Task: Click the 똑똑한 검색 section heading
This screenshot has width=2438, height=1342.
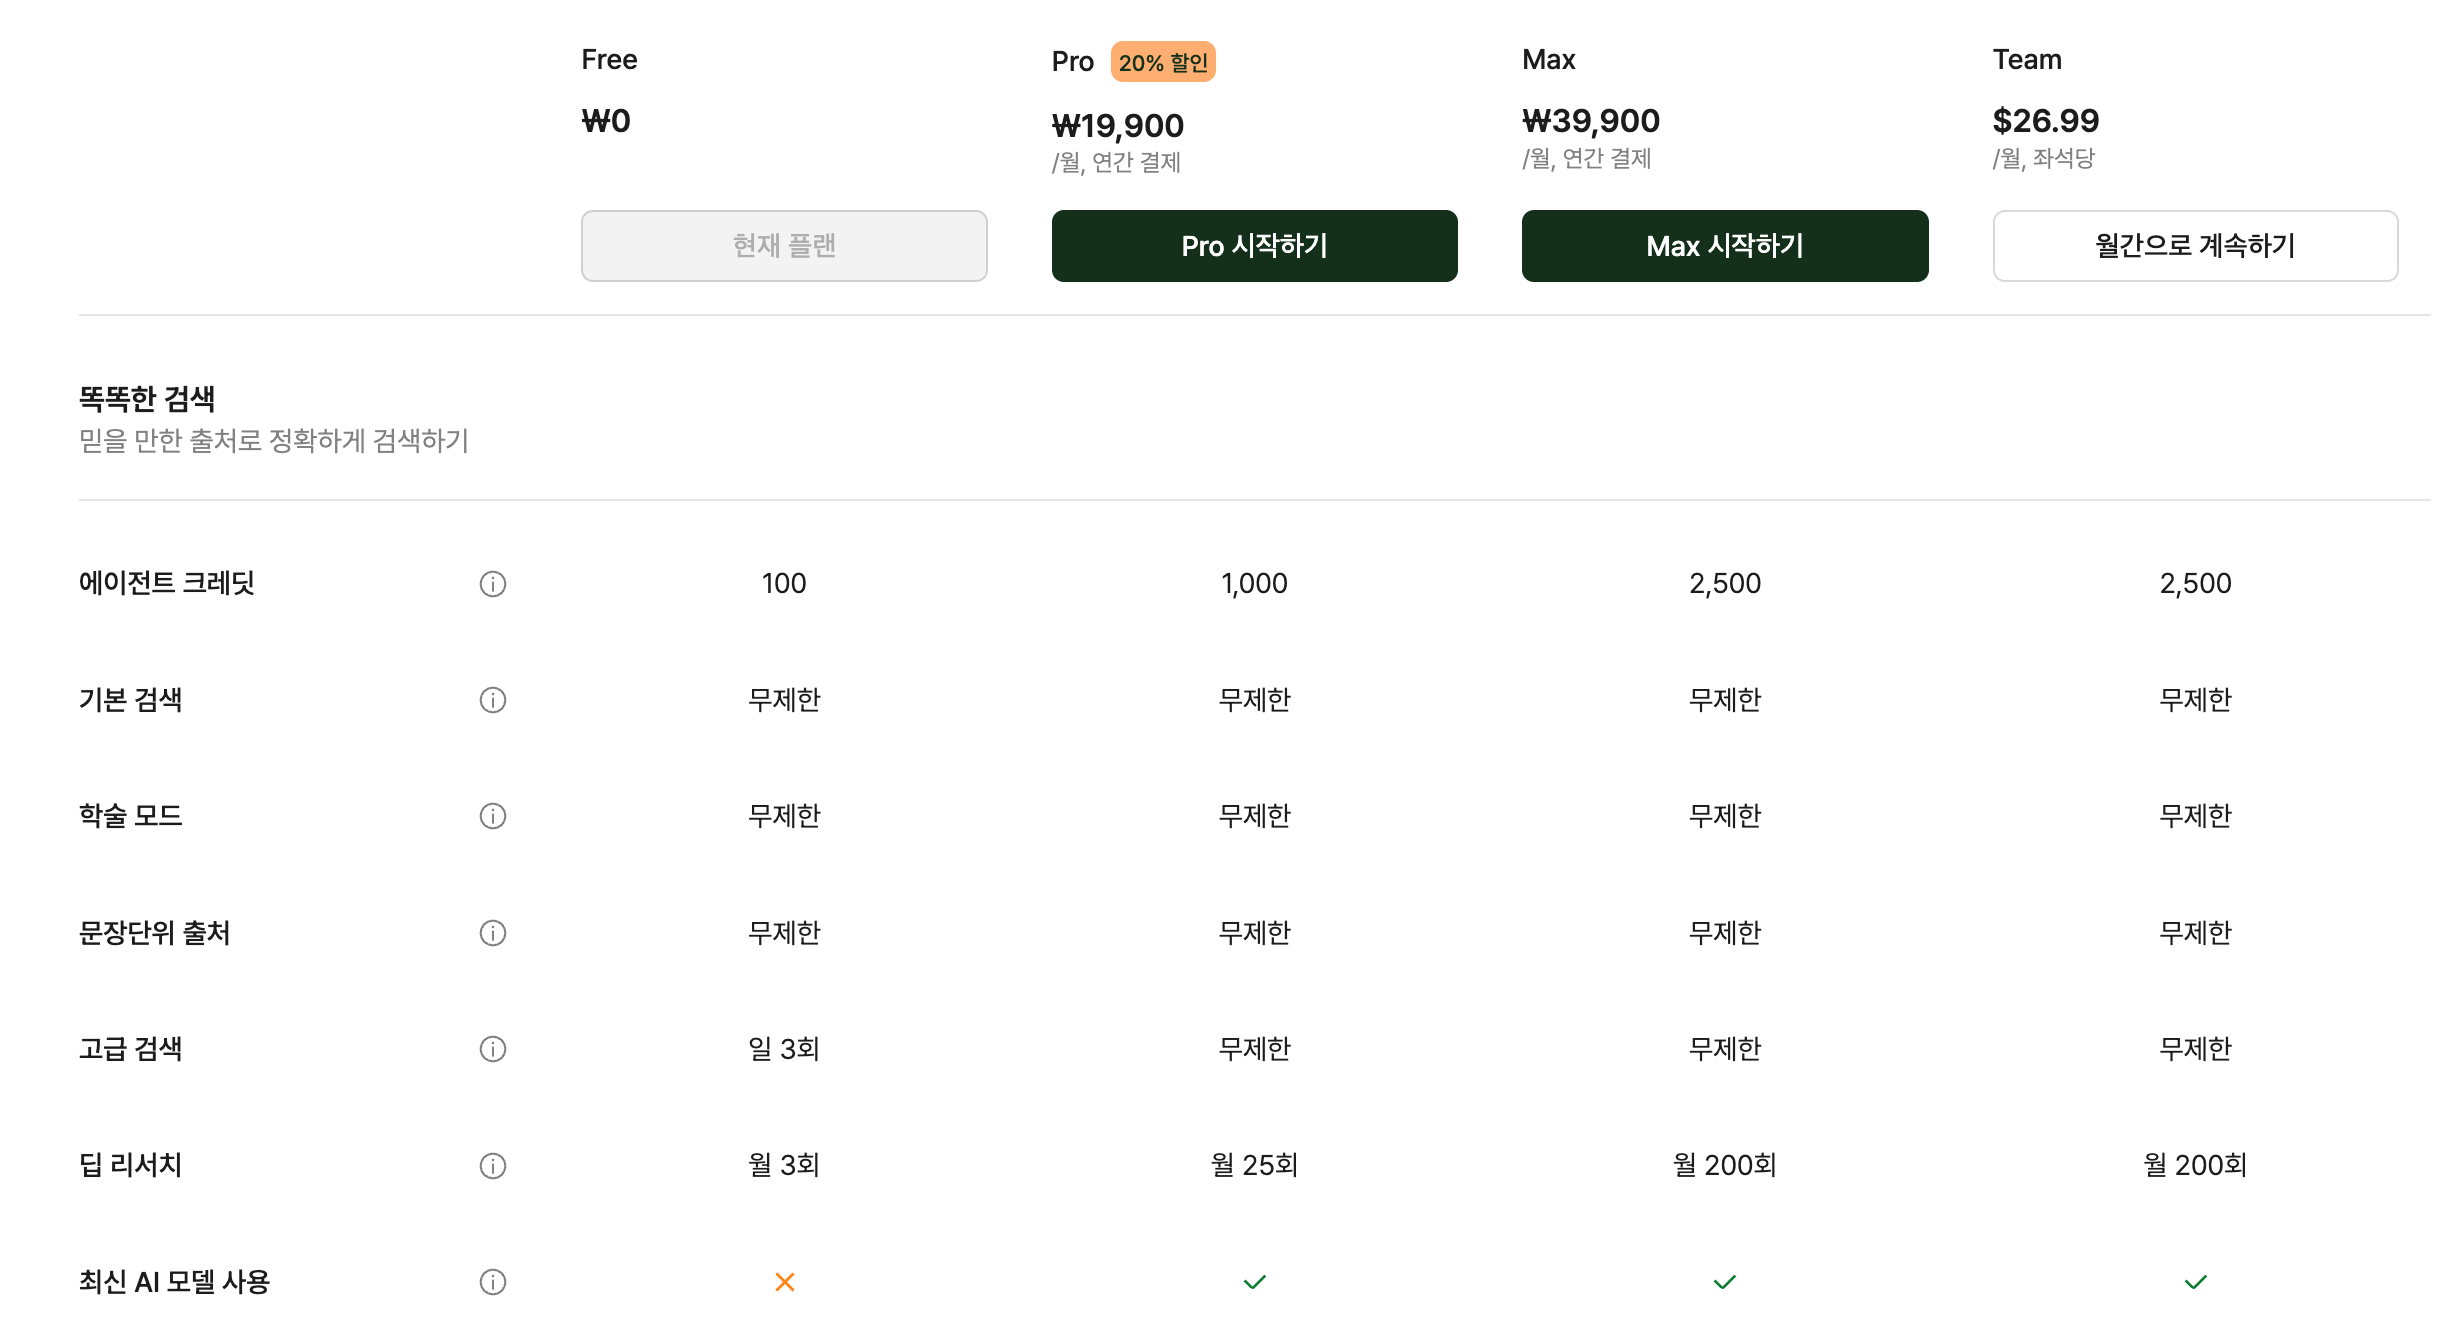Action: 147,399
